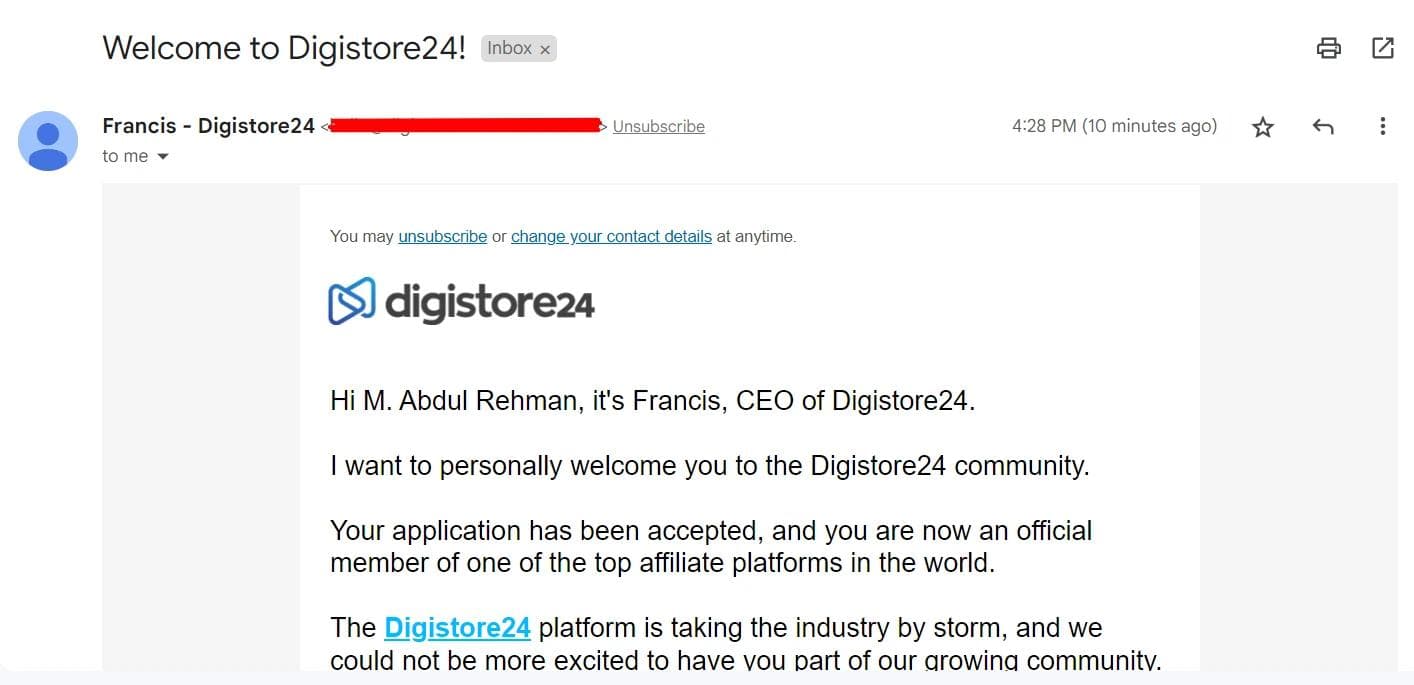Reply to Francis using the arrow icon

tap(1323, 127)
